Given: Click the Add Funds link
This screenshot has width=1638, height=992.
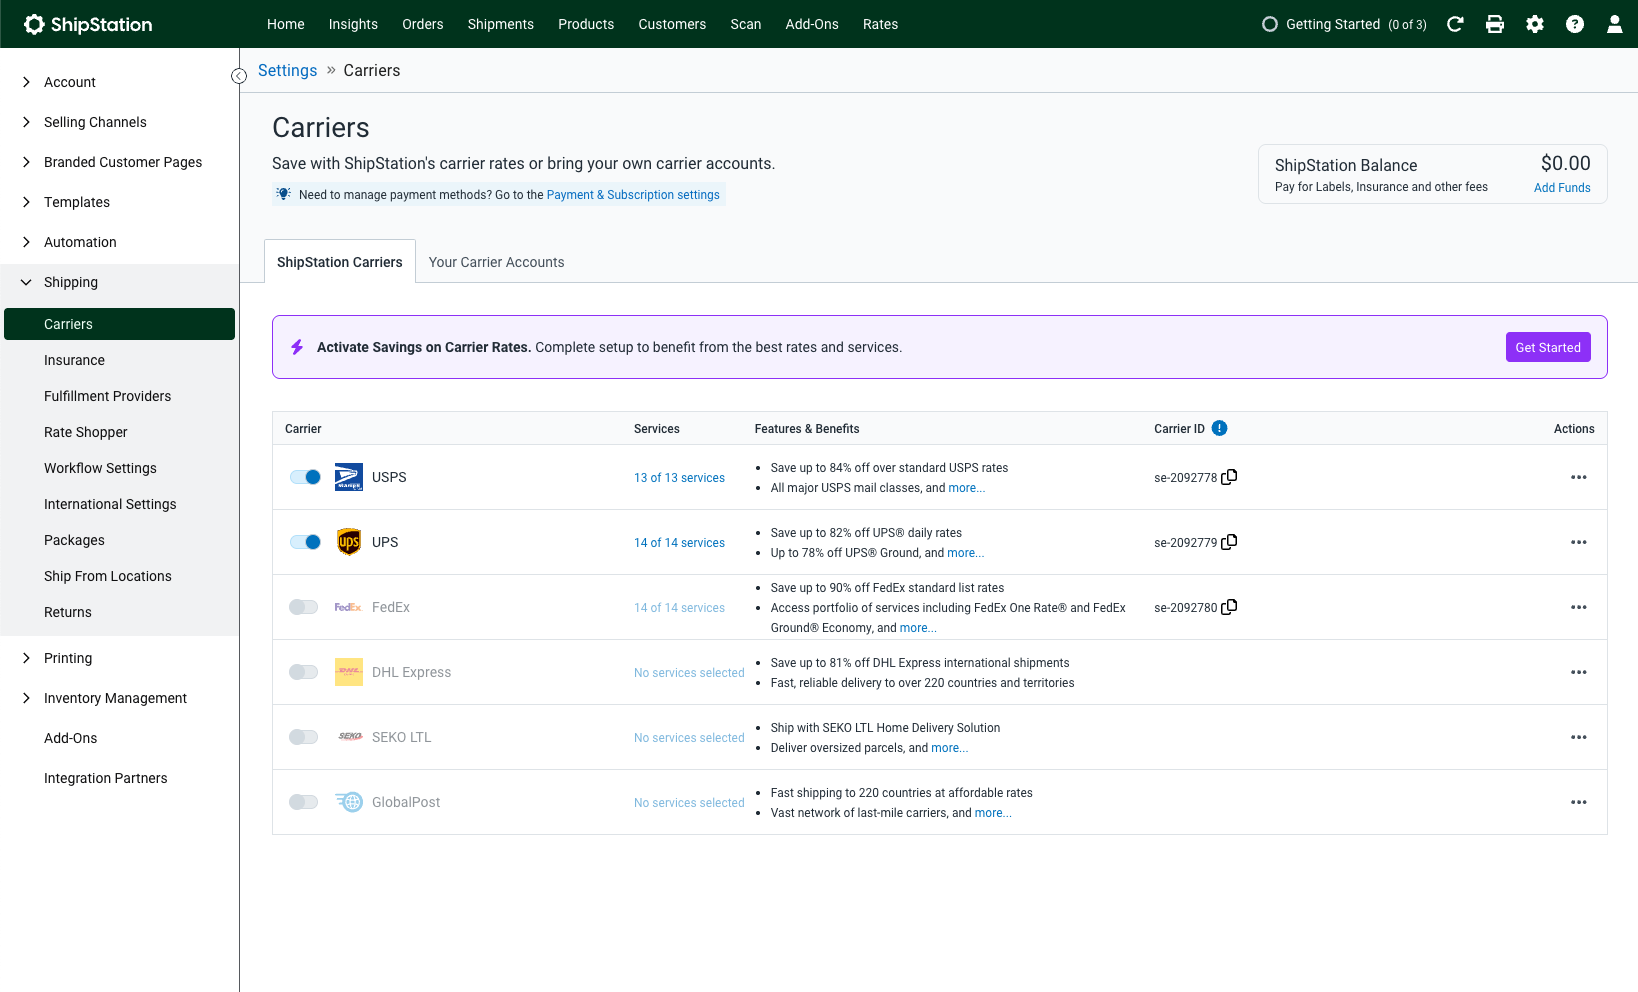Looking at the screenshot, I should 1562,188.
